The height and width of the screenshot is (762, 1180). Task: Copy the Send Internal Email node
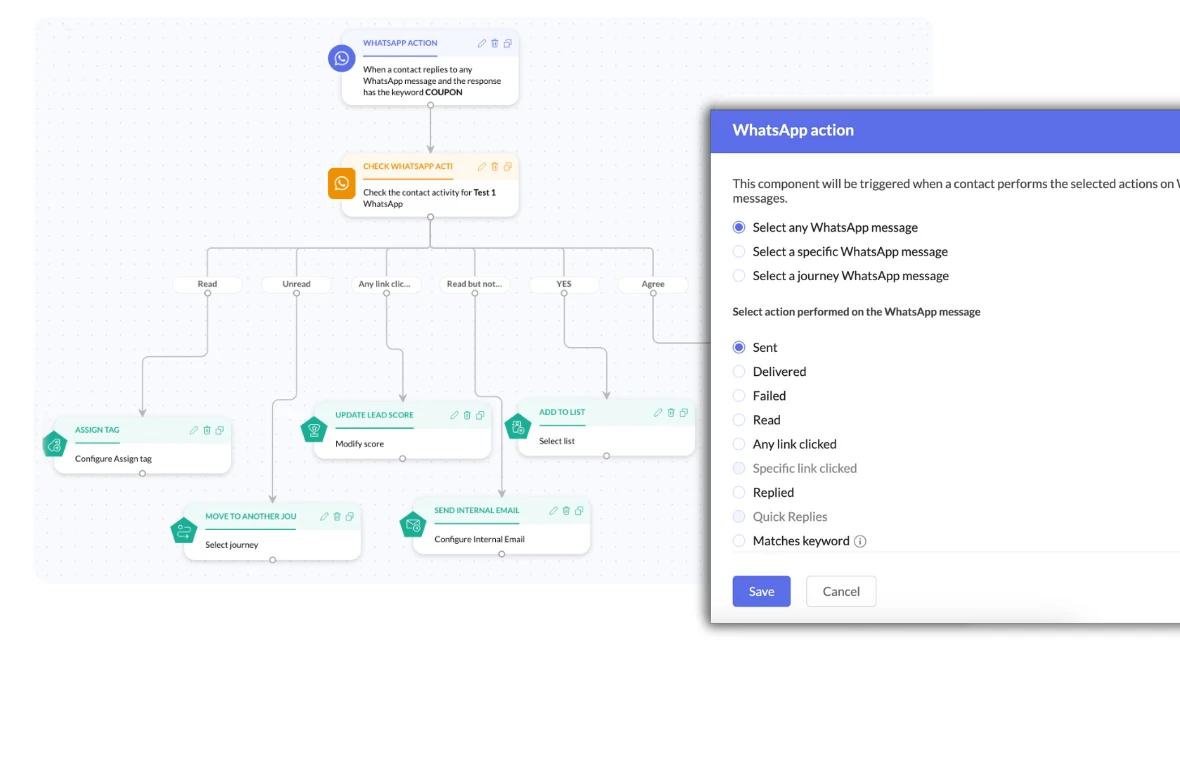point(579,511)
